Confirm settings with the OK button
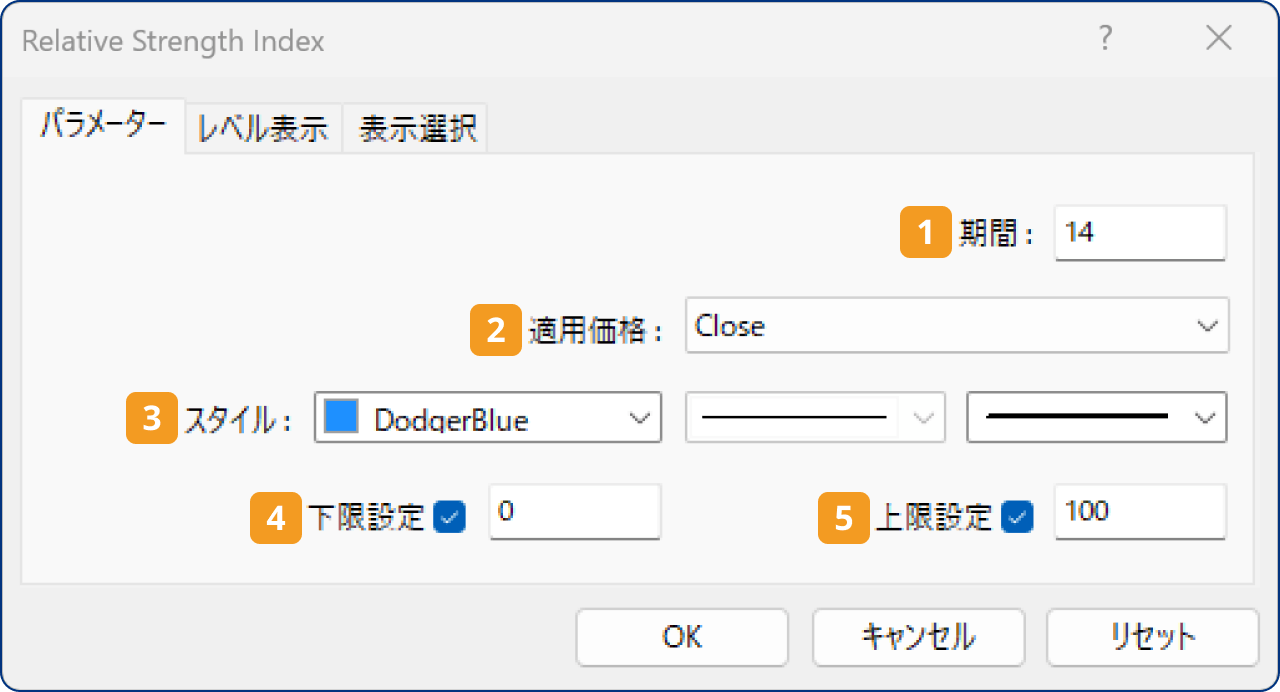Screen dimensions: 1280x692 click(x=681, y=637)
